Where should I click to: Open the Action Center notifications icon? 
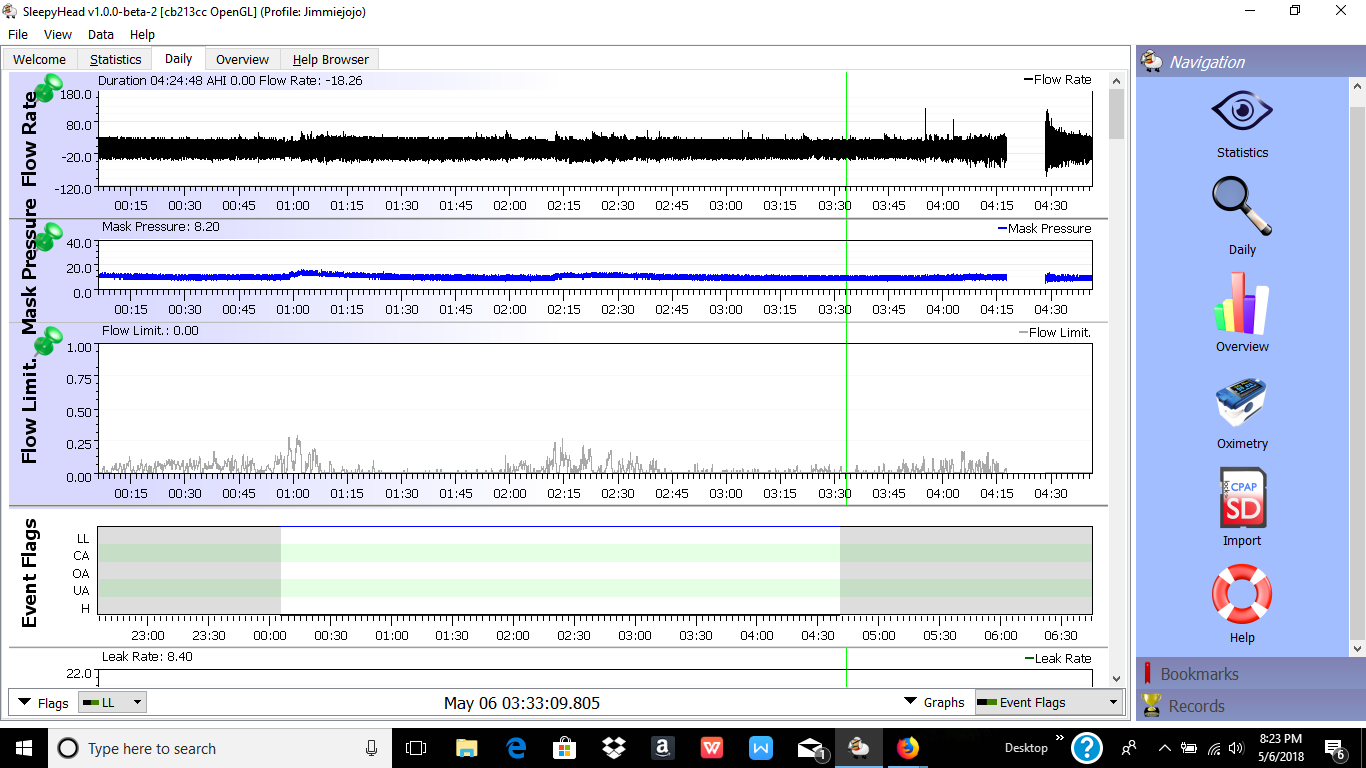tap(1334, 748)
